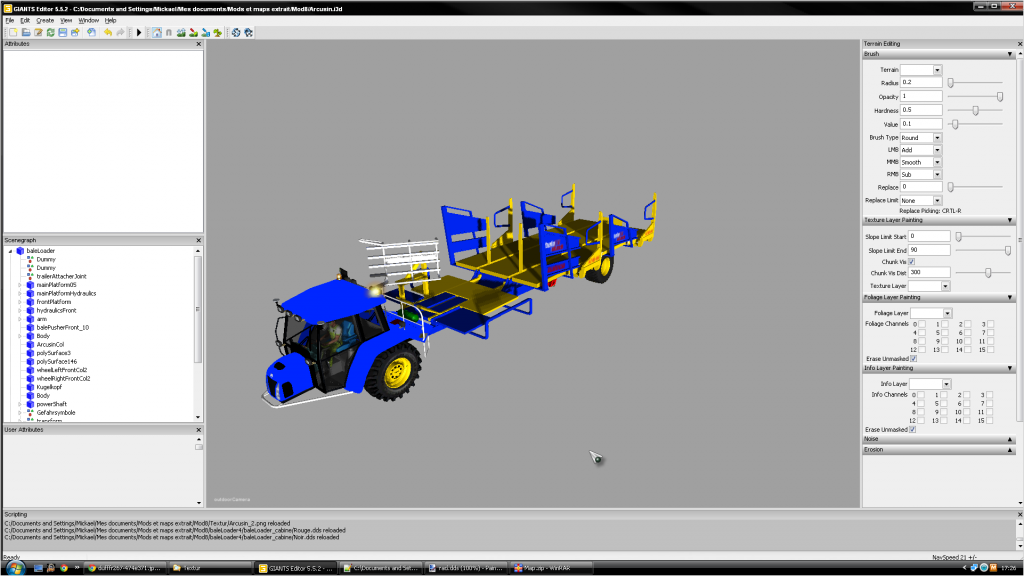
Task: Click the Windows Start button
Action: pos(14,568)
